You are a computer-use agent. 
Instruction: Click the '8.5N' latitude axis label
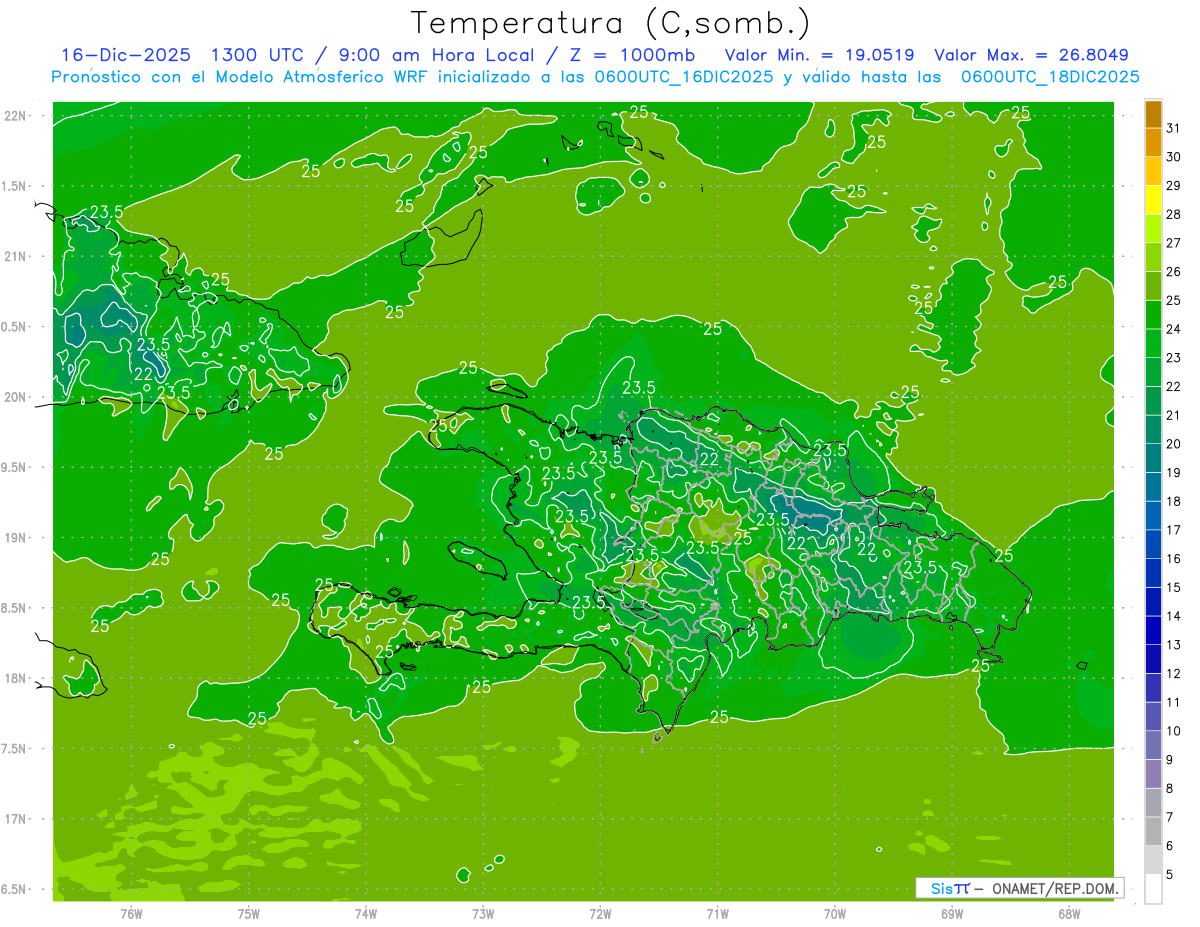[15, 608]
